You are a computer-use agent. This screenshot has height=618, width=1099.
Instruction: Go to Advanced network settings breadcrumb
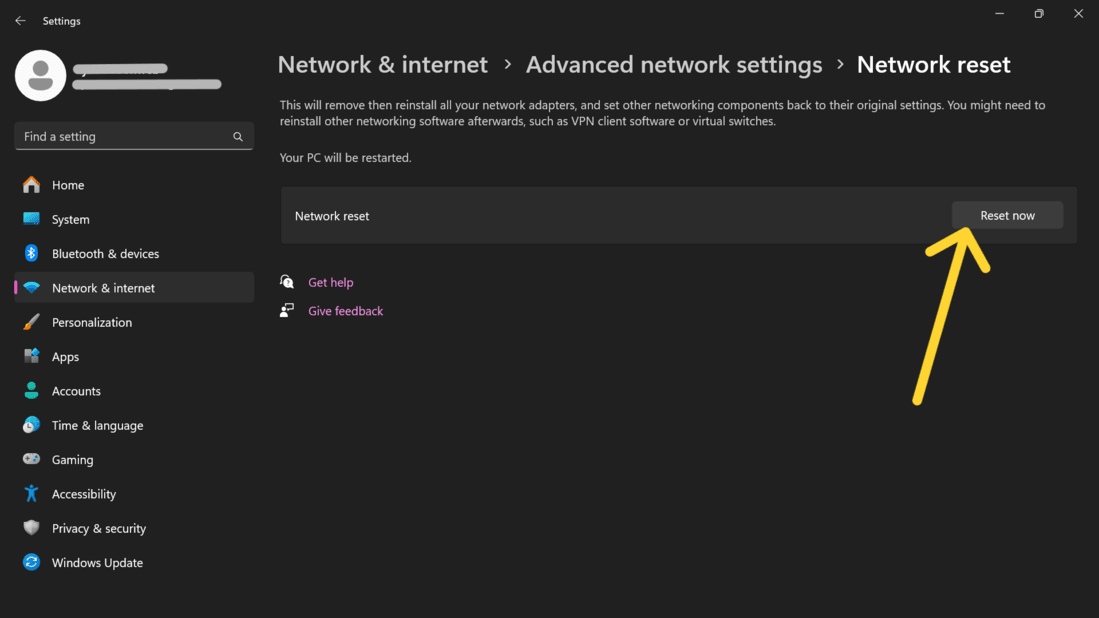pyautogui.click(x=673, y=65)
